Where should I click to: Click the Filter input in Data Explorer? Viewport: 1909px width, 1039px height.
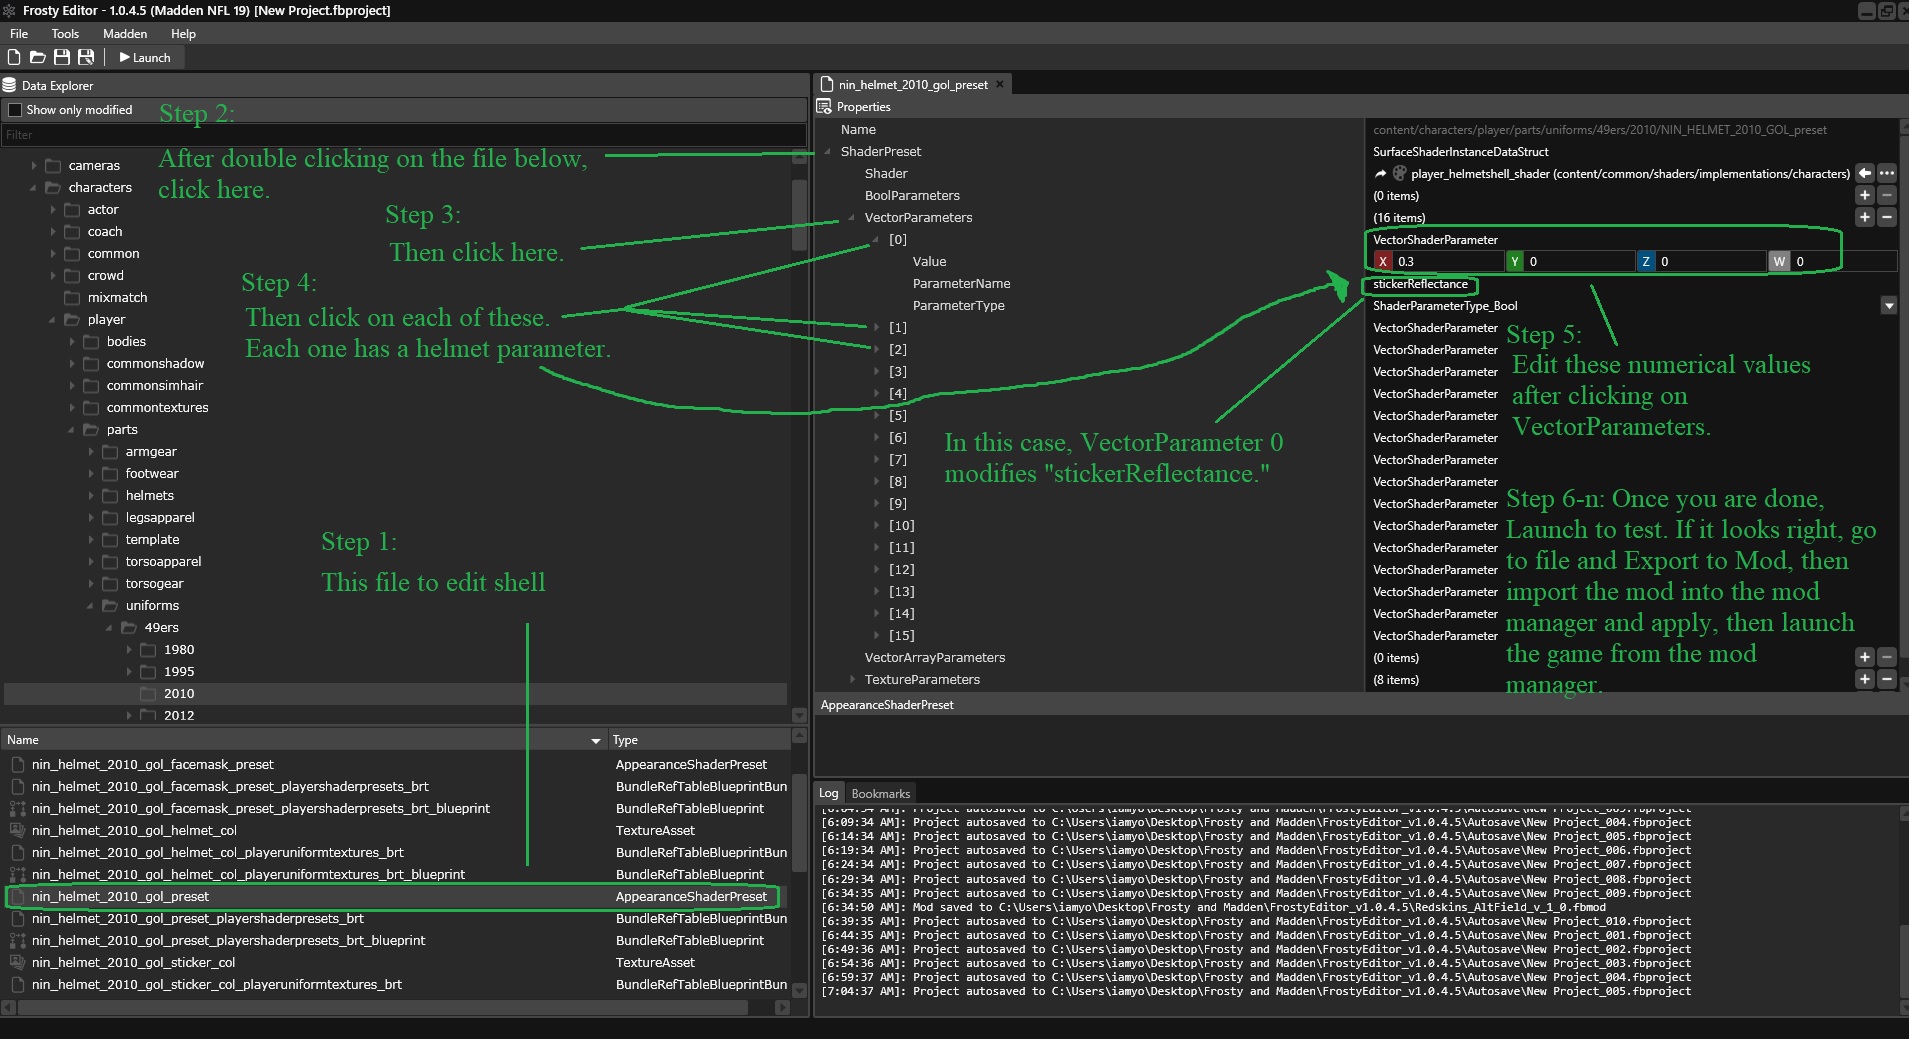coord(404,134)
